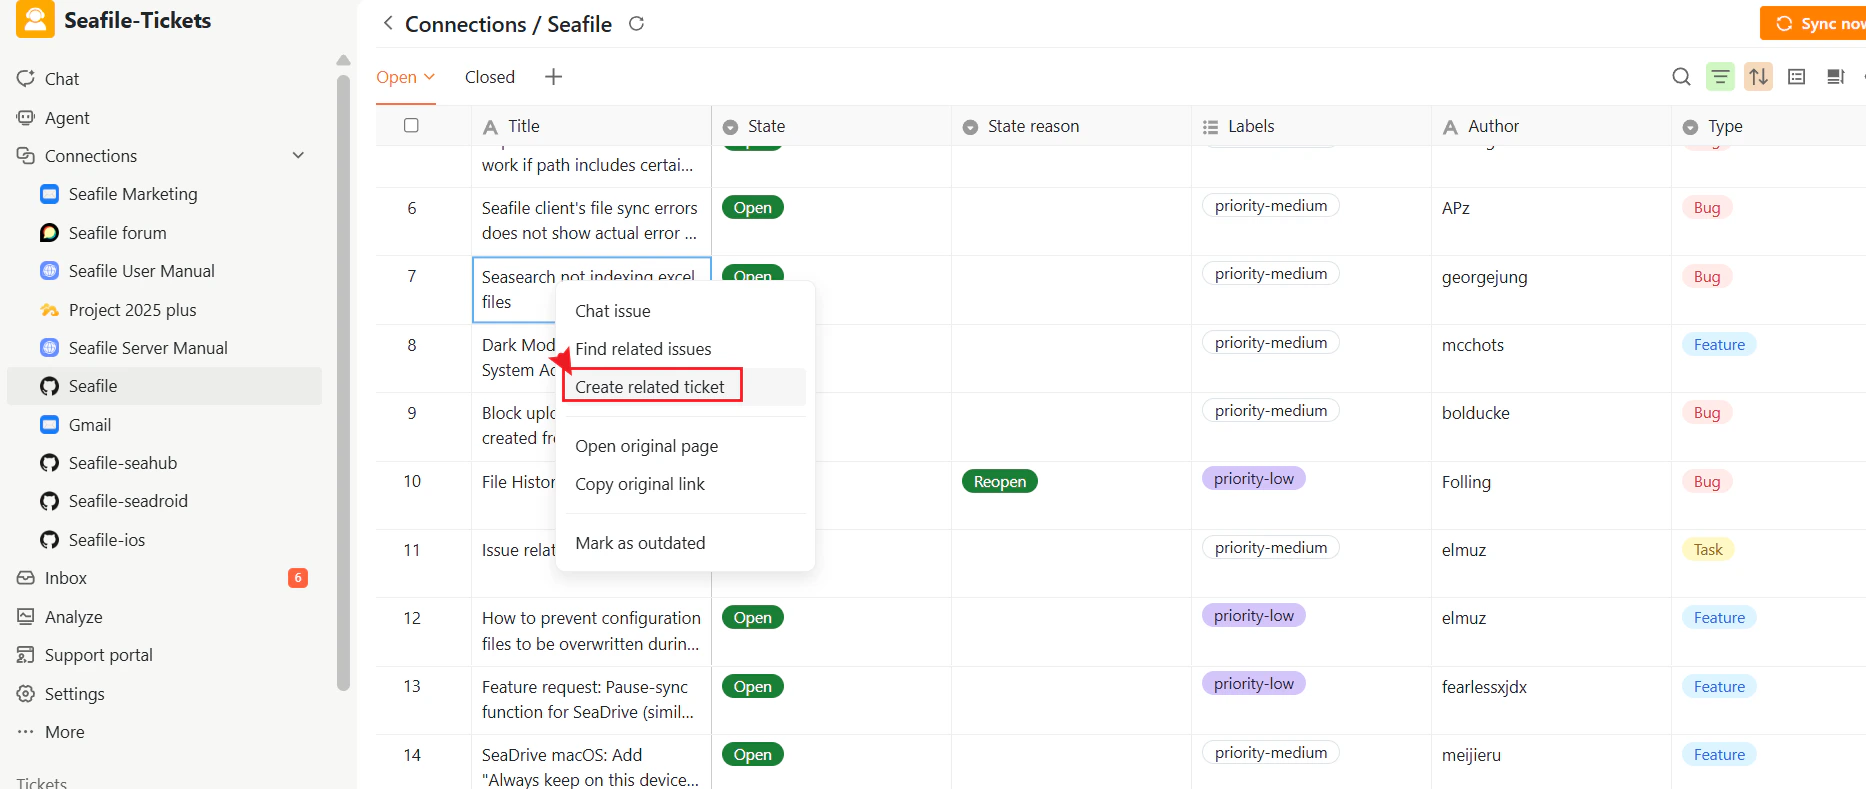Image resolution: width=1866 pixels, height=789 pixels.
Task: Refresh the Seafile connection
Action: coord(636,23)
